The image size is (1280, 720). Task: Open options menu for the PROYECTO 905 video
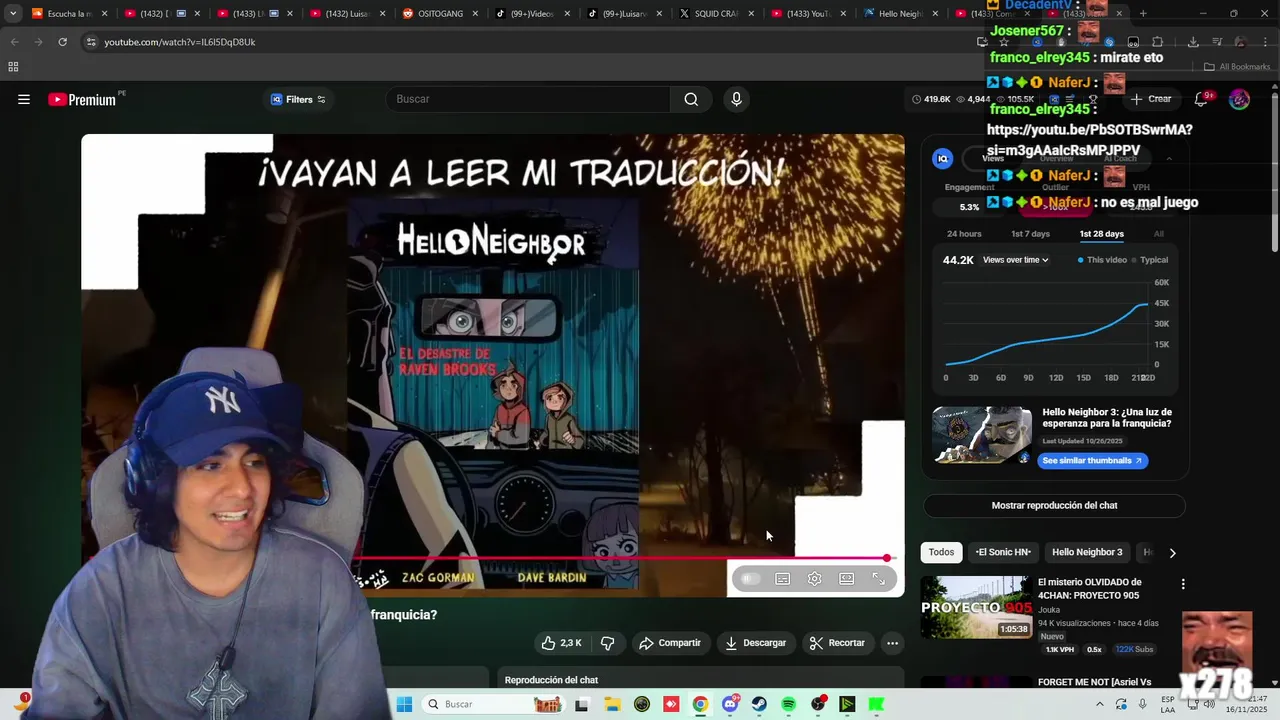pos(1183,584)
